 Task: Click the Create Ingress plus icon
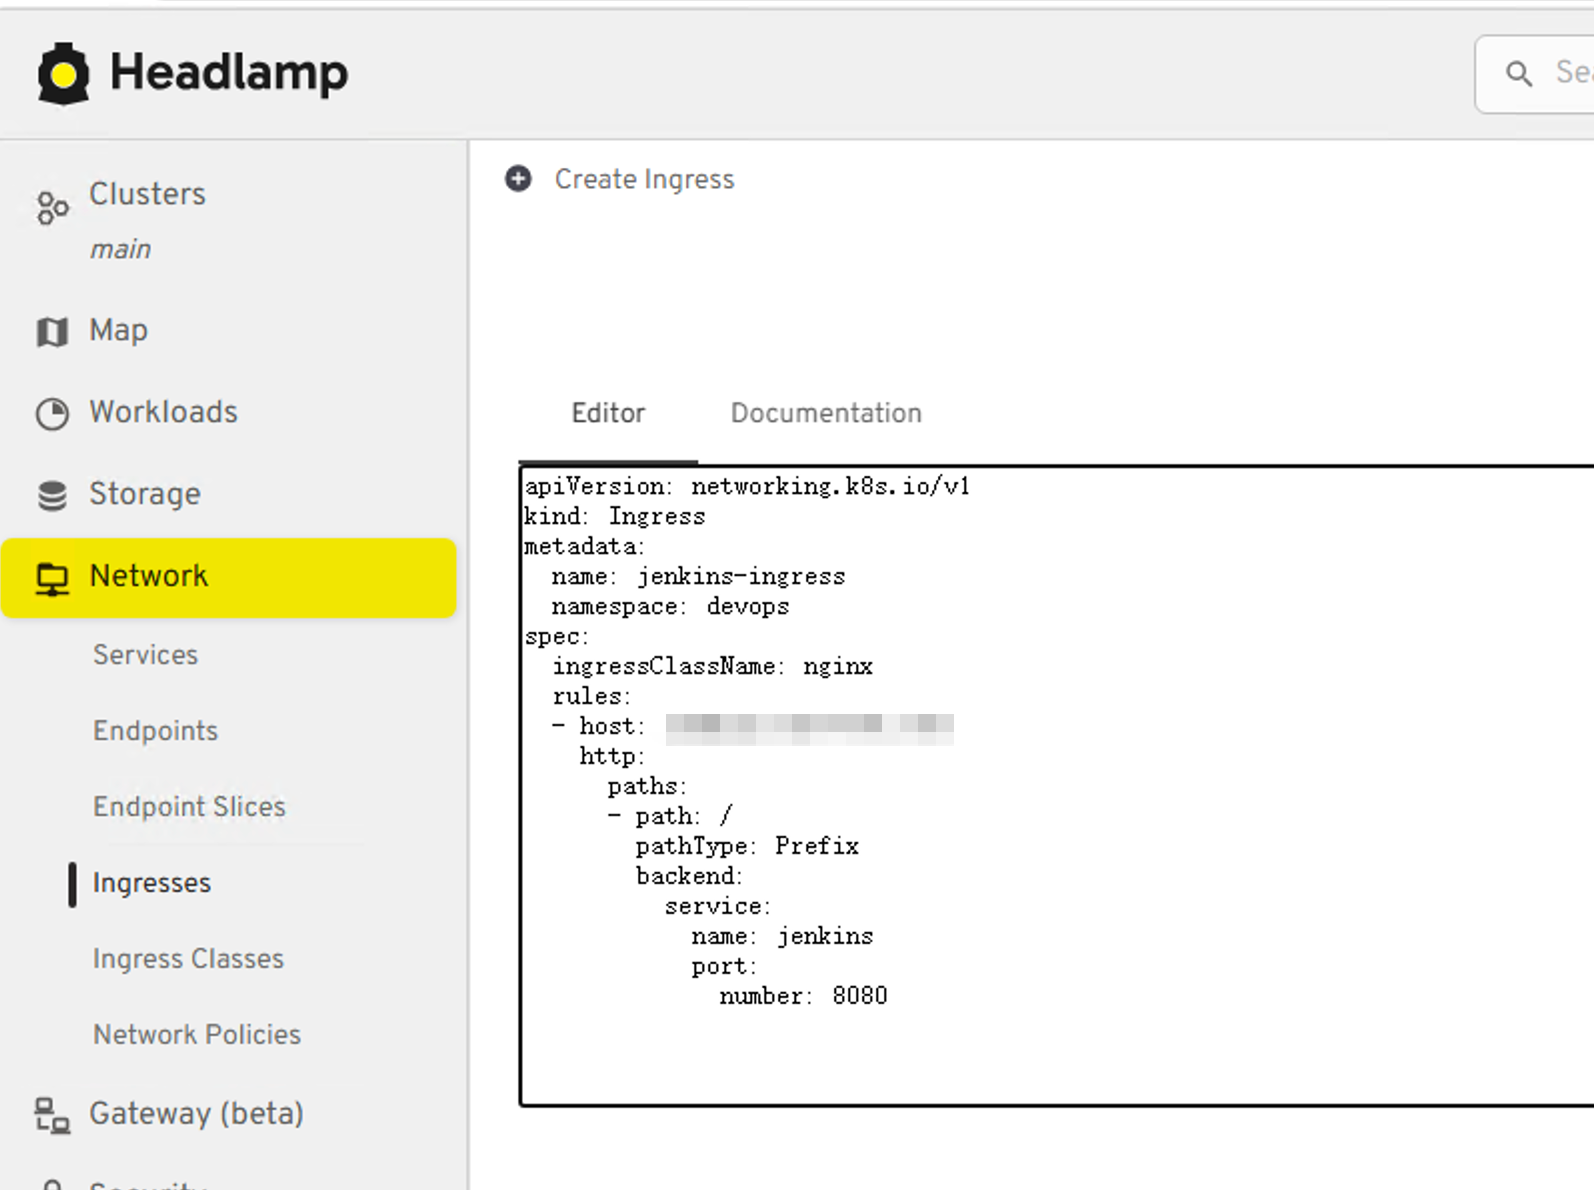518,179
